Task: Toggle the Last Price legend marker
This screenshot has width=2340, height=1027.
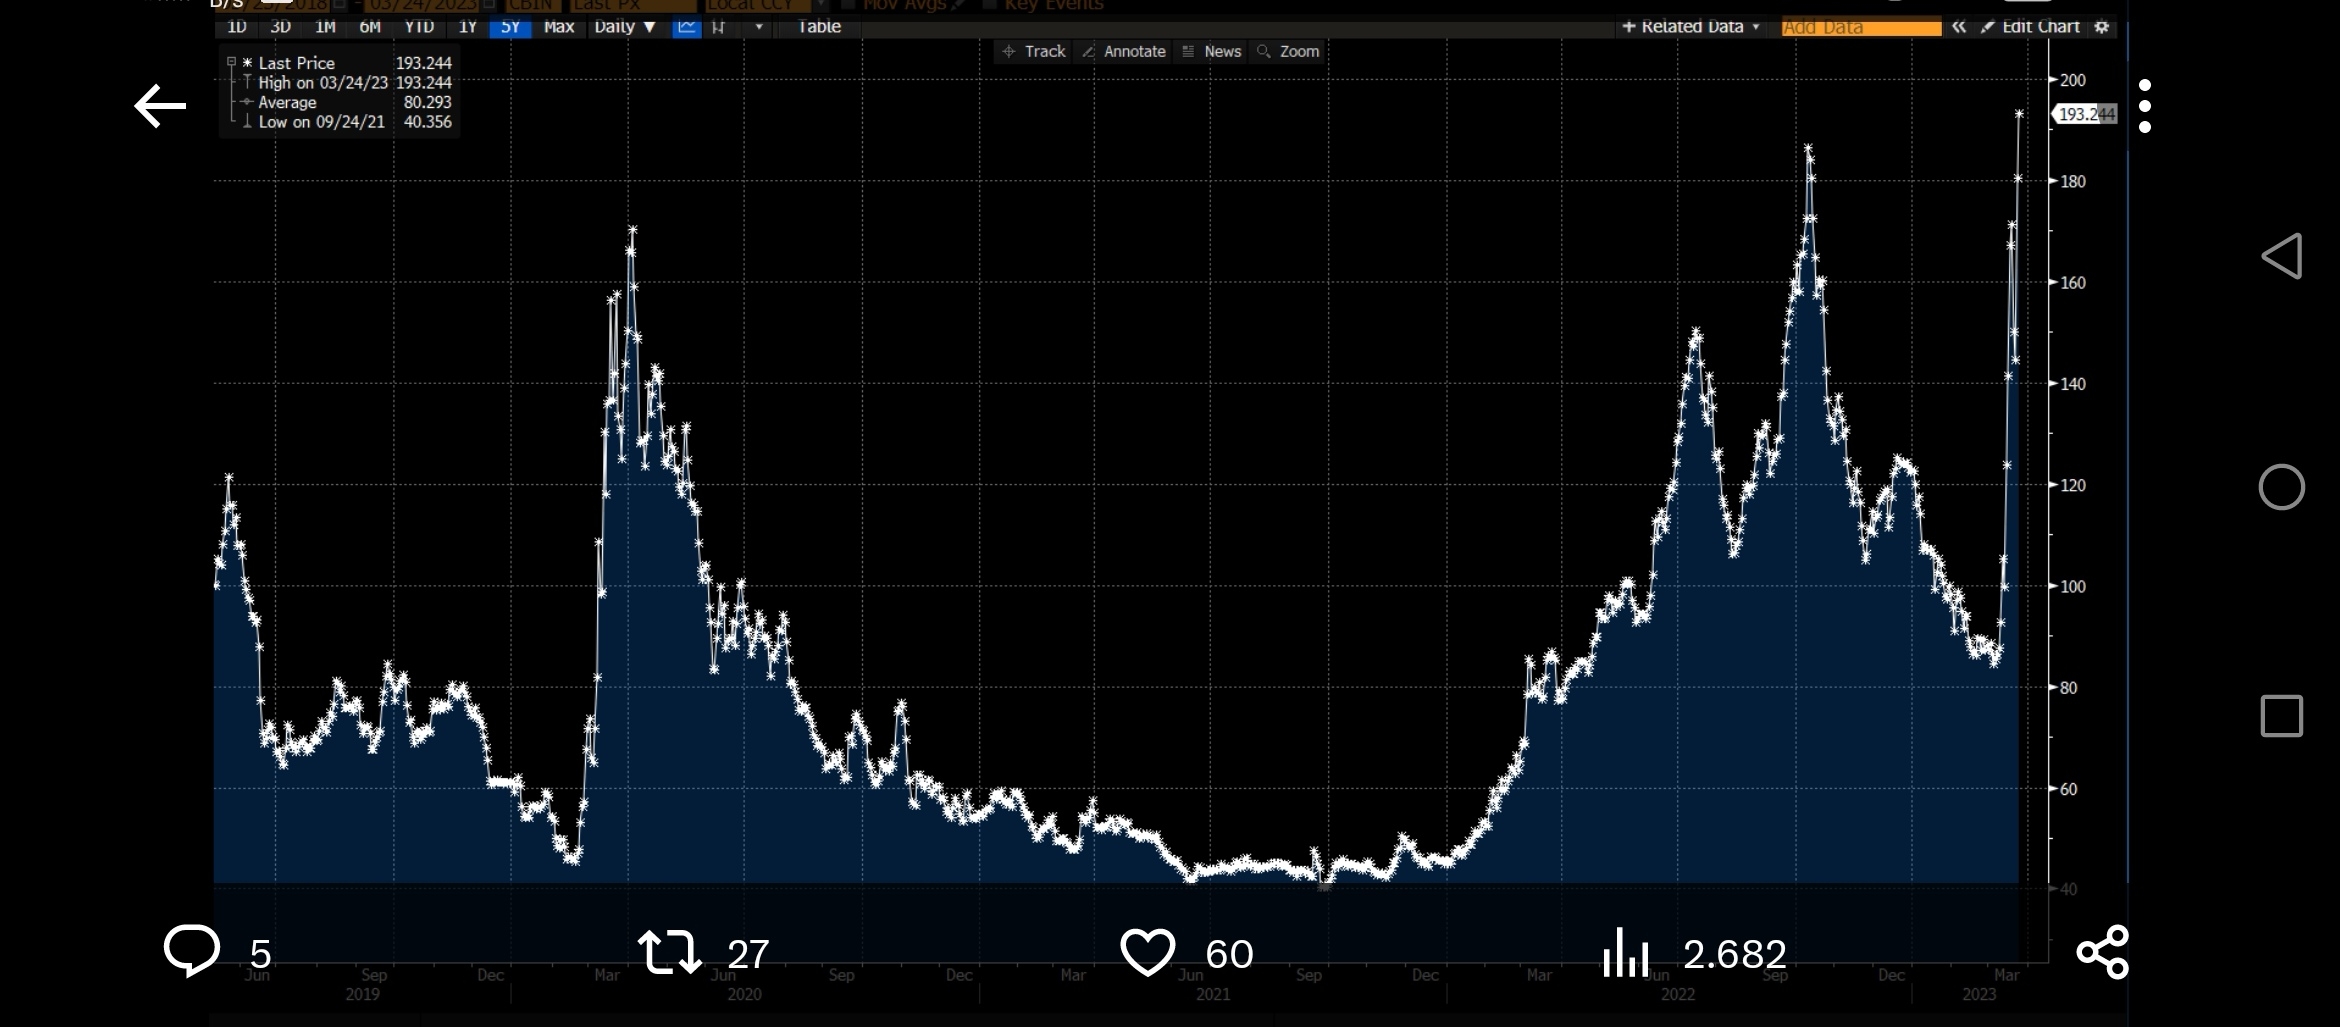Action: click(x=248, y=62)
